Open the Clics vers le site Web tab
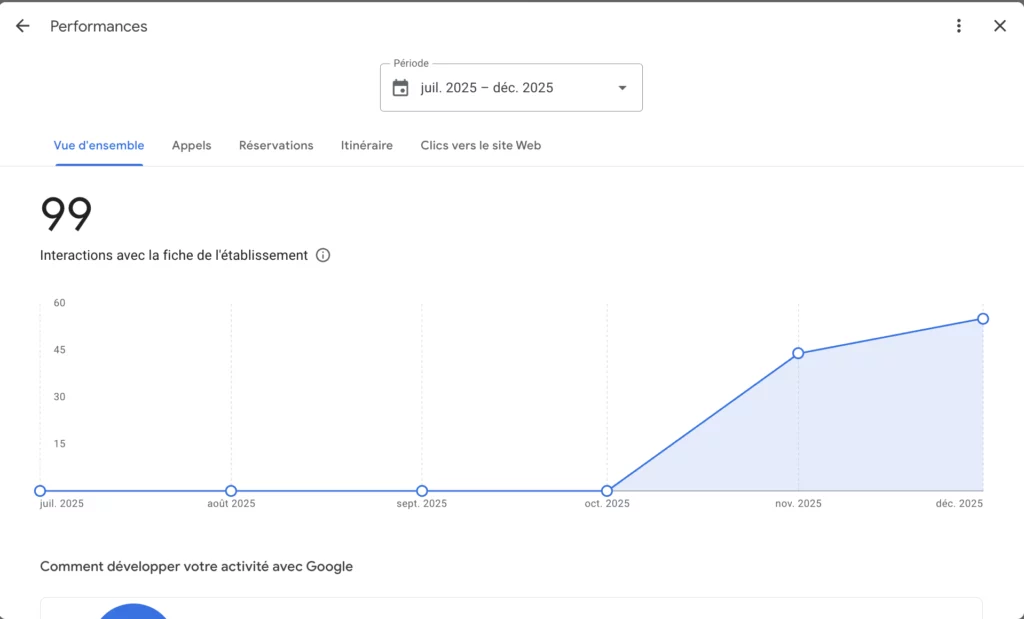This screenshot has height=619, width=1024. (x=480, y=145)
